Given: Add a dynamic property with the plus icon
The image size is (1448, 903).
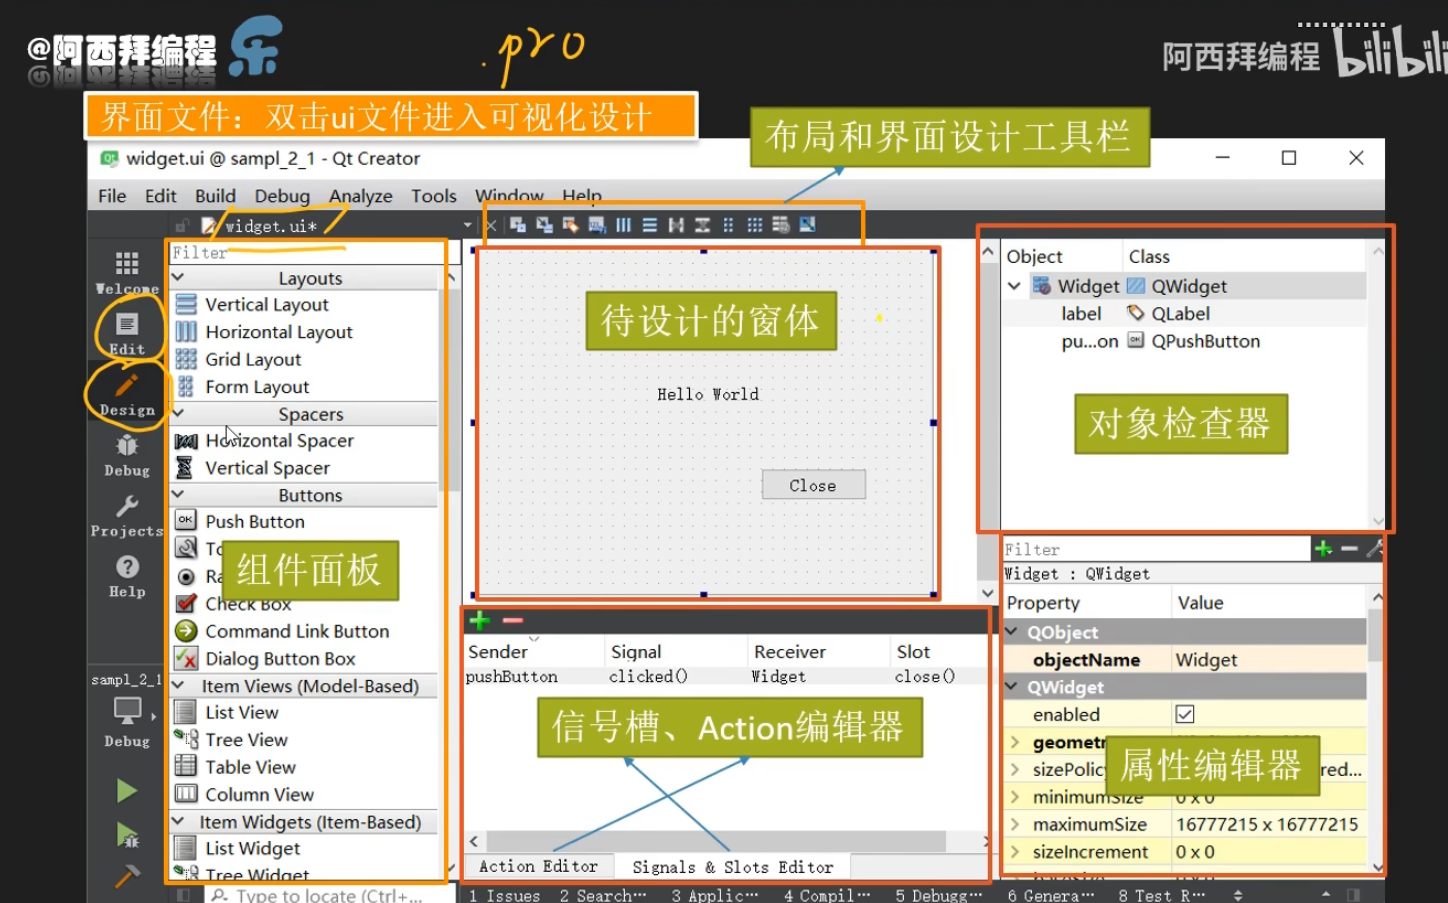Looking at the screenshot, I should pyautogui.click(x=1323, y=549).
